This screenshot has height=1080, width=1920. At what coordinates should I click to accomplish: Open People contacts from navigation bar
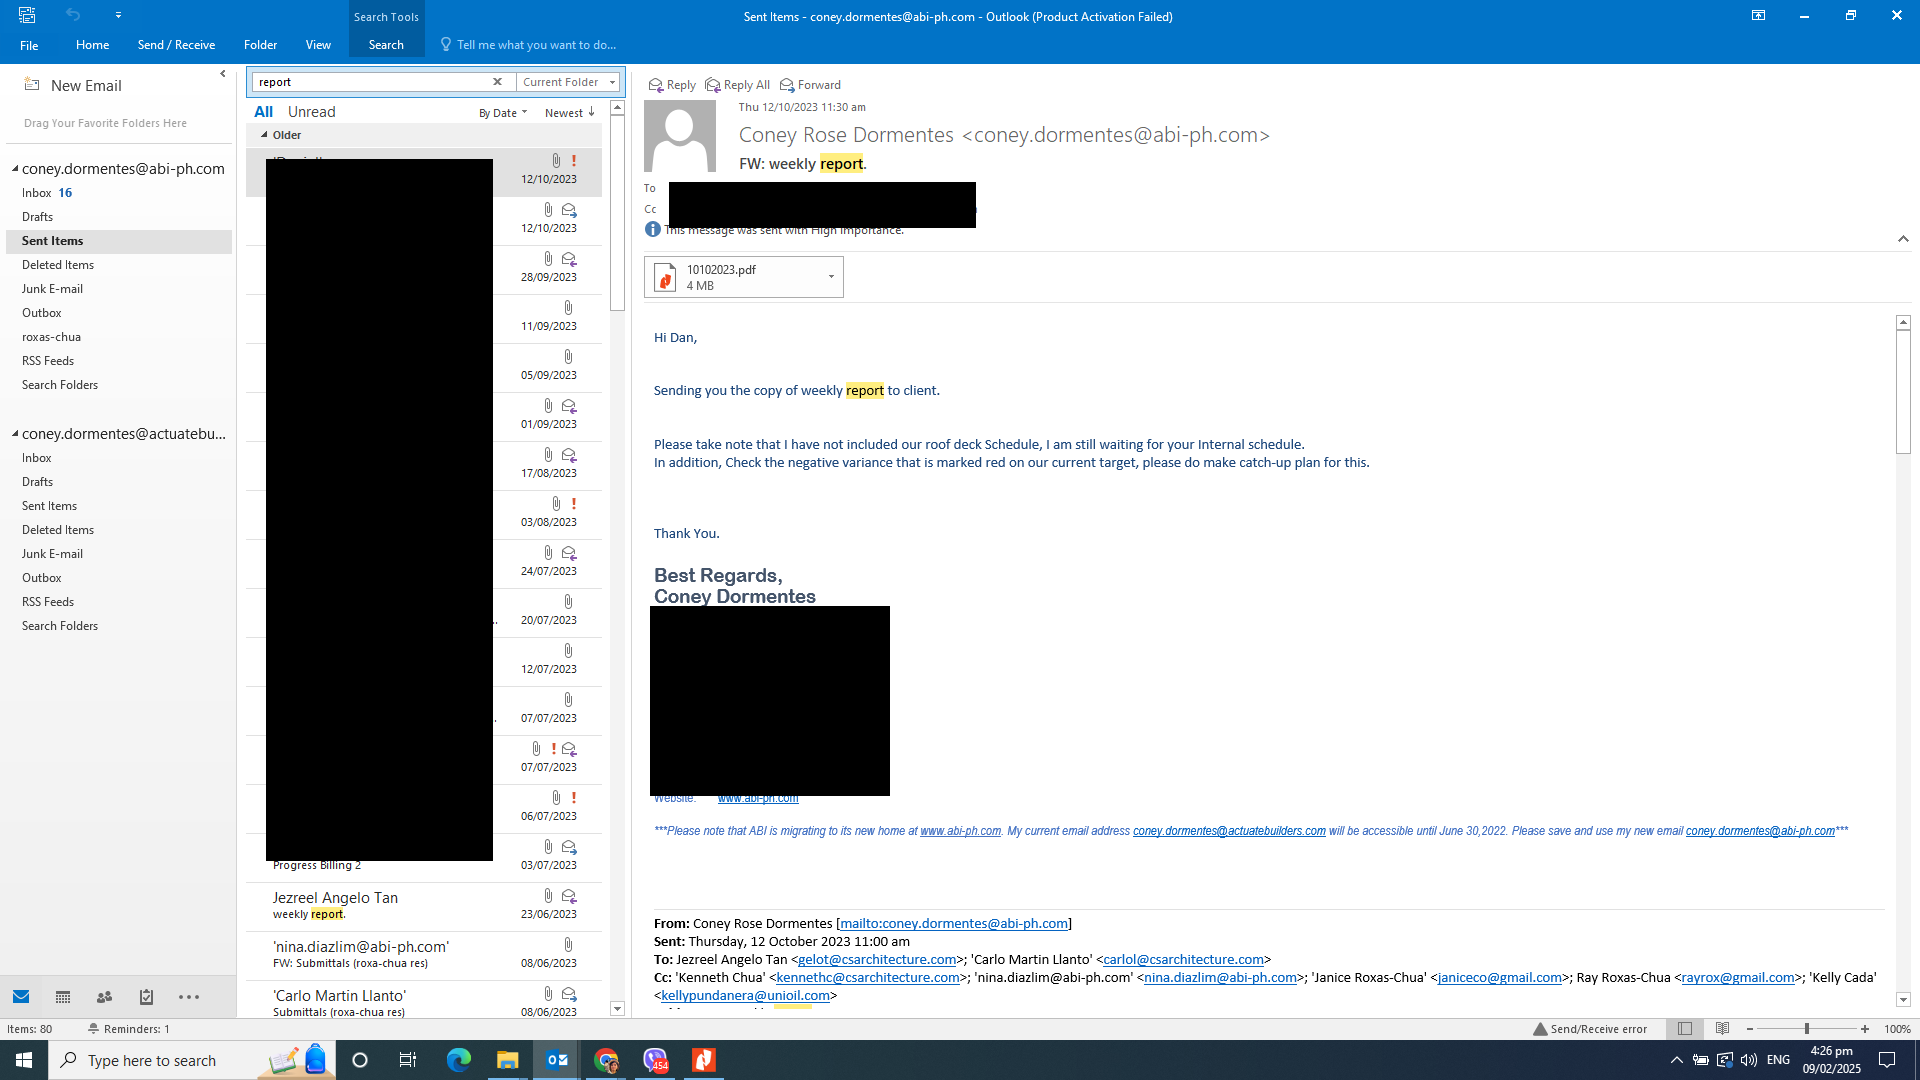[x=104, y=997]
